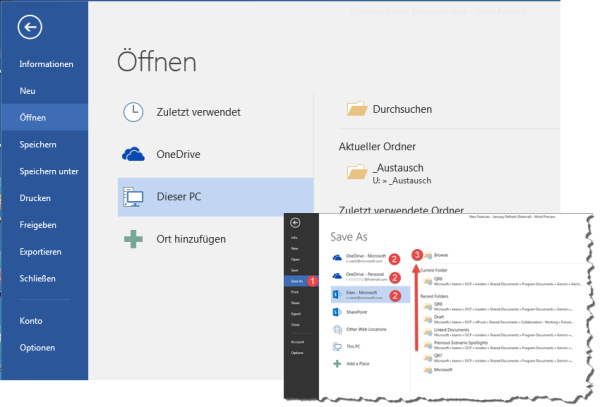Click the back arrow in the blue Öffnen sidebar

click(30, 27)
